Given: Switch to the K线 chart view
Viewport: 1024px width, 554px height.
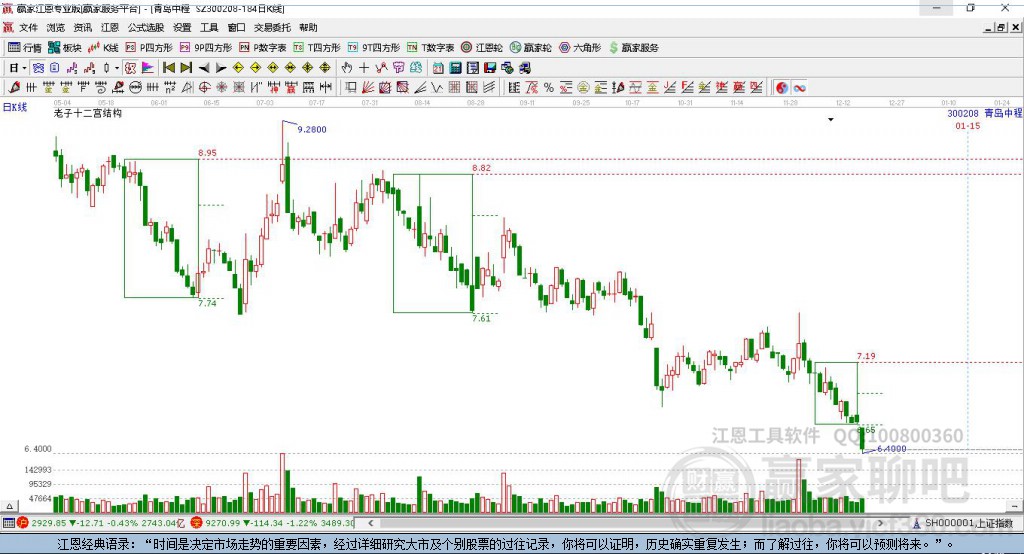Looking at the screenshot, I should (103, 48).
